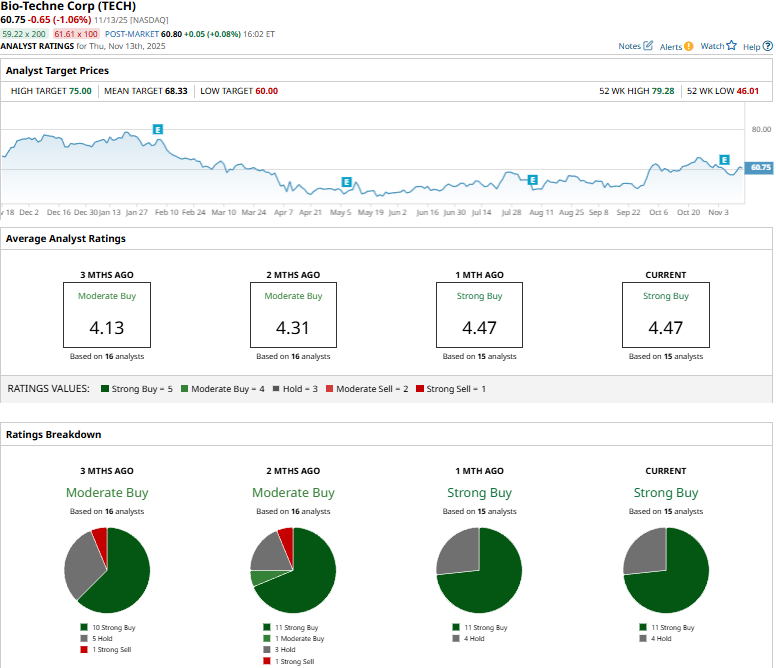The image size is (776, 668).
Task: Select the earnings marker near Aug 11
Action: point(533,181)
